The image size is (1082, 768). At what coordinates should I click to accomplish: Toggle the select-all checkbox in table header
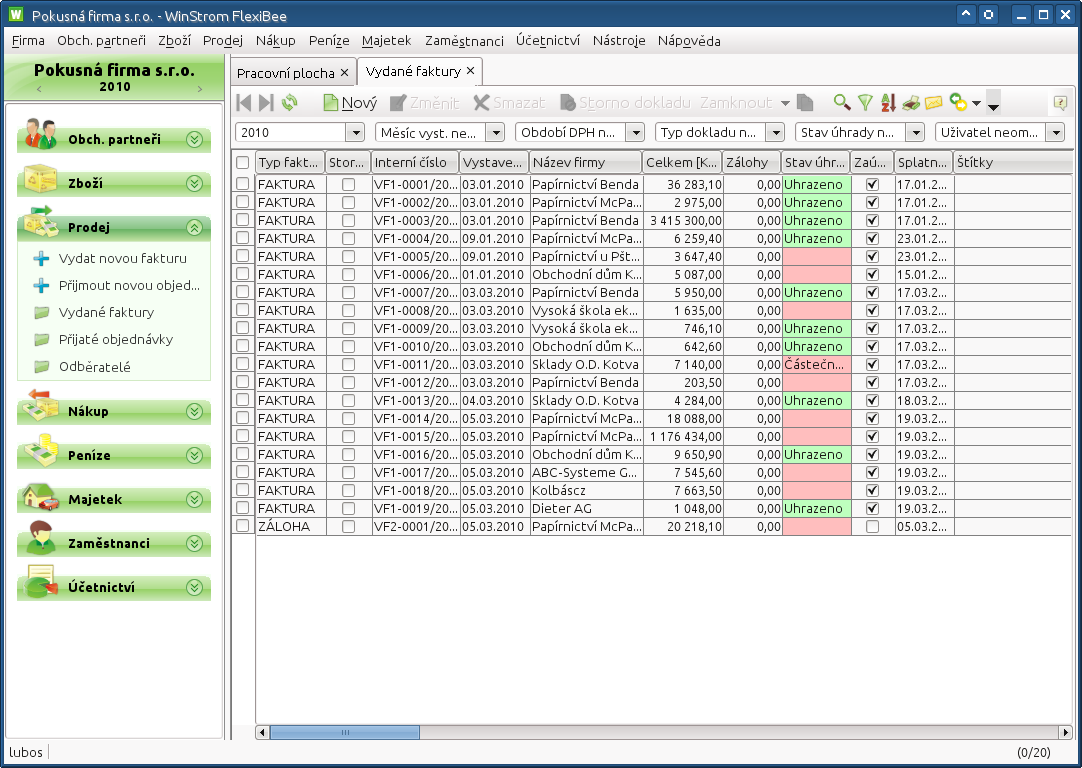pos(243,162)
